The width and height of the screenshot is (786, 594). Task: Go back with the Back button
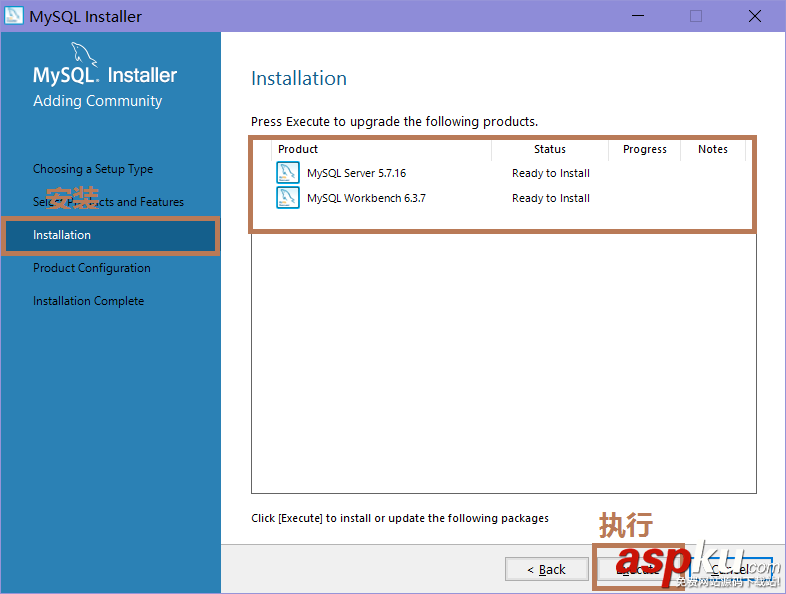[x=546, y=569]
